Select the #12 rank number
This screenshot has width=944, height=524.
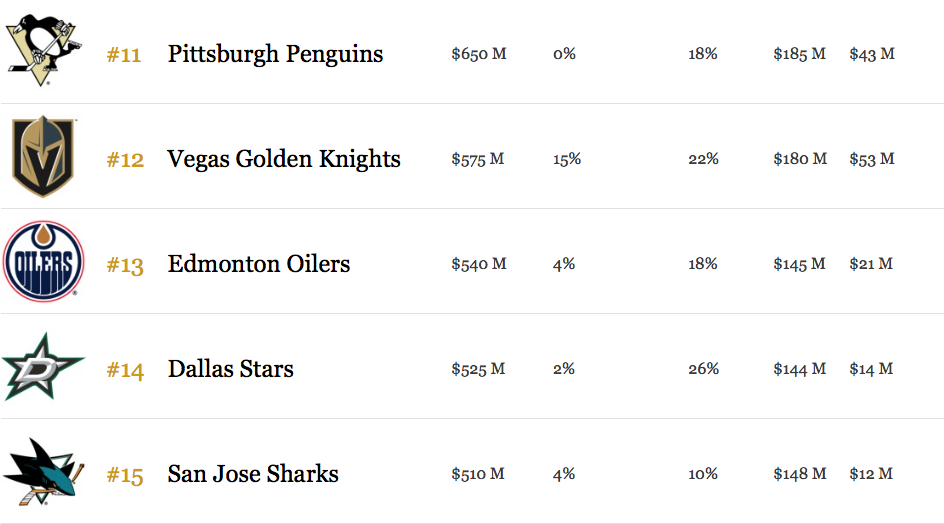tap(125, 160)
